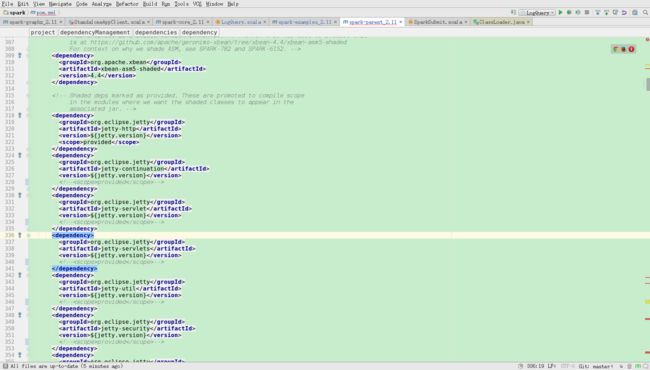Switch to the spark-core_2.11 editor tab

point(182,22)
